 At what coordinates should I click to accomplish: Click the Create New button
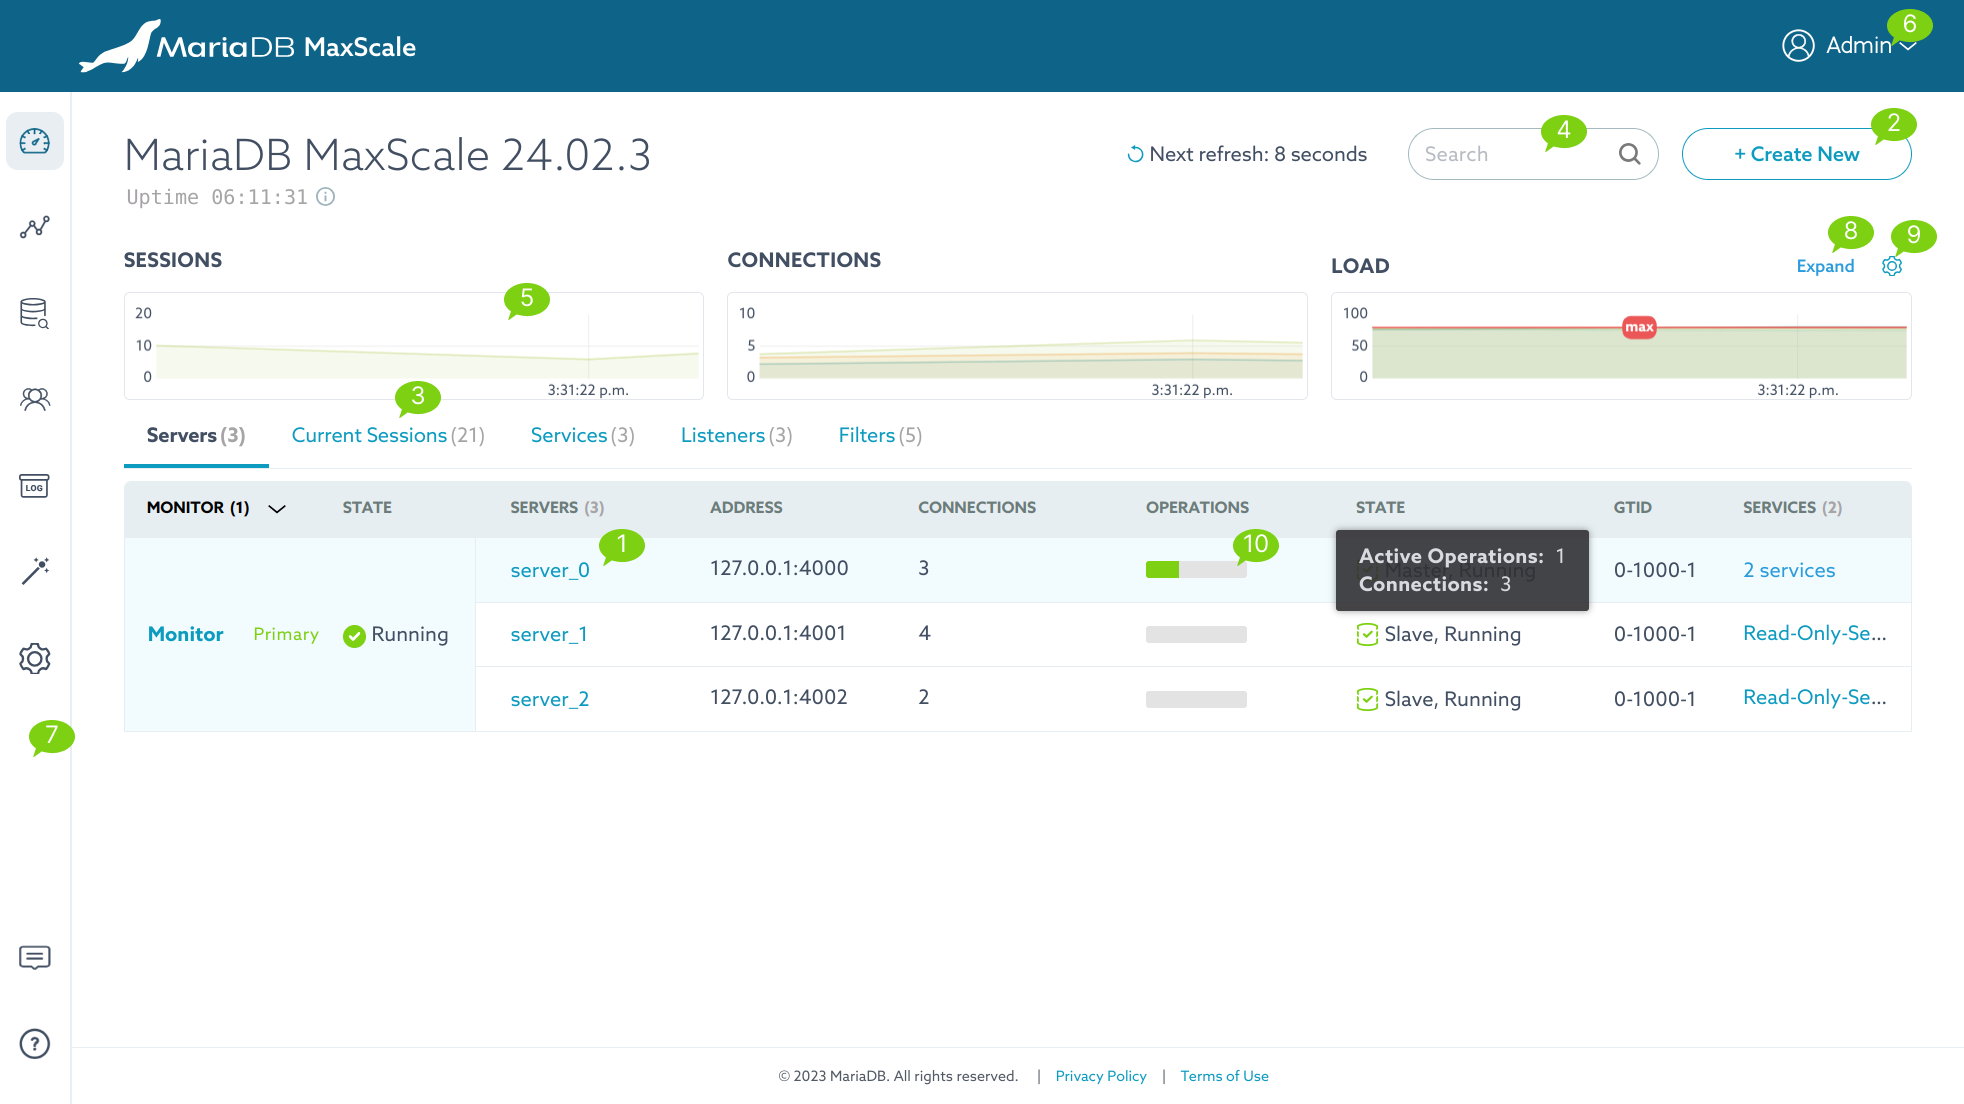click(x=1796, y=154)
